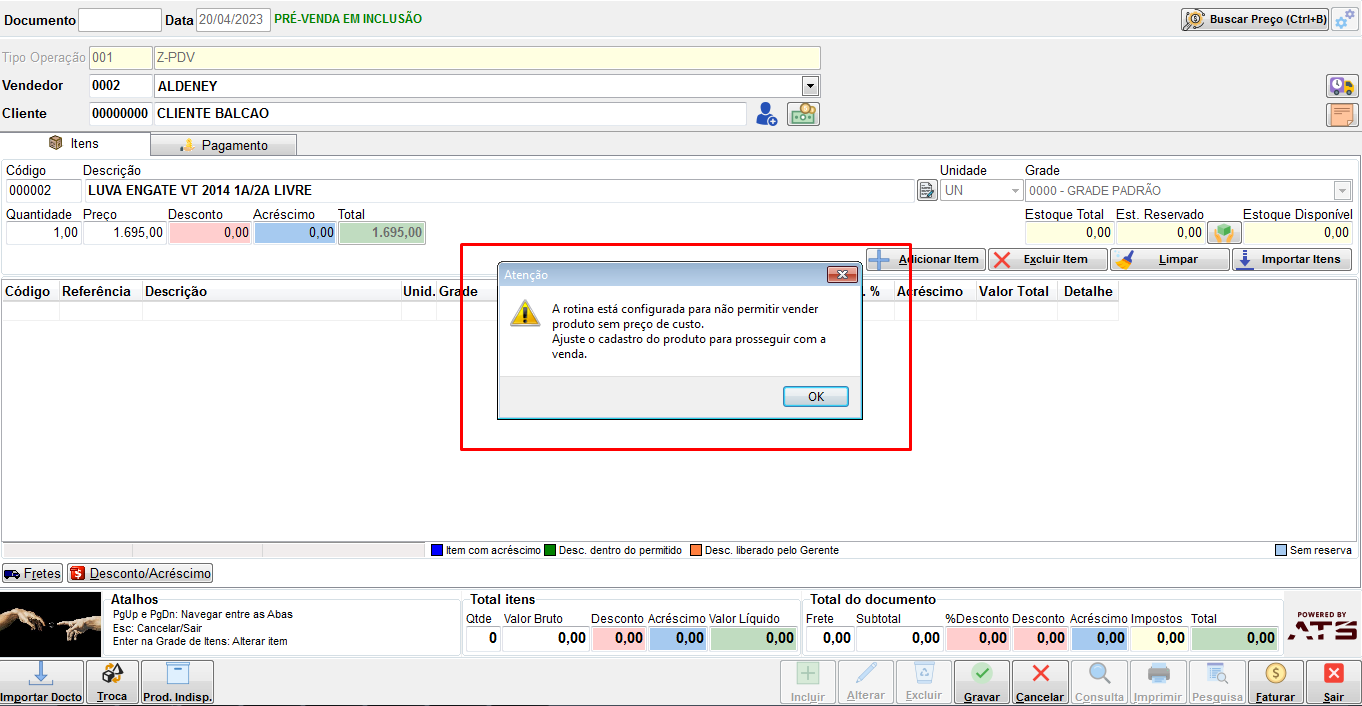Click the Pesquisa toolbar button

coord(1216,682)
